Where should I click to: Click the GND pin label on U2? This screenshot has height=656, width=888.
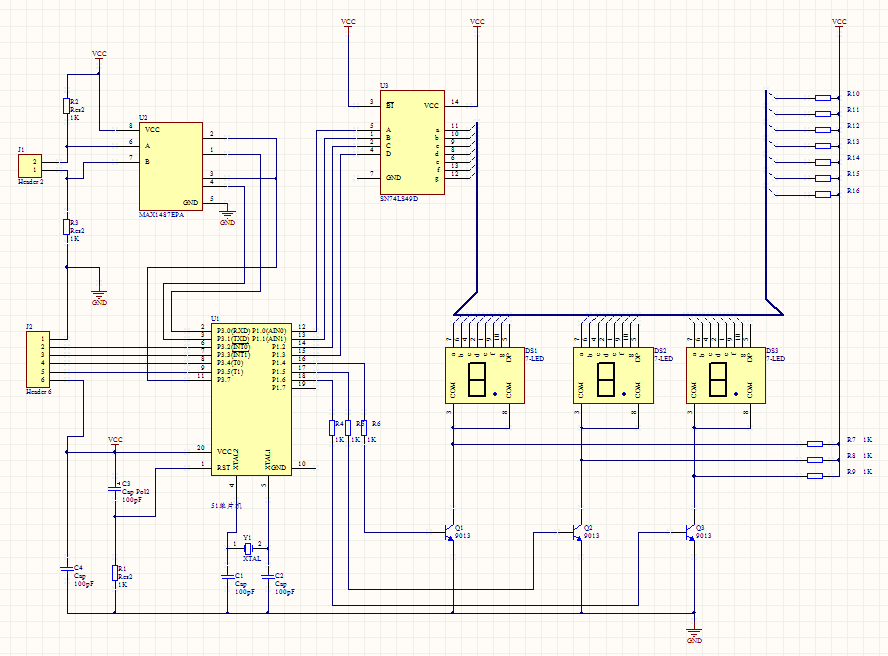pyautogui.click(x=190, y=202)
